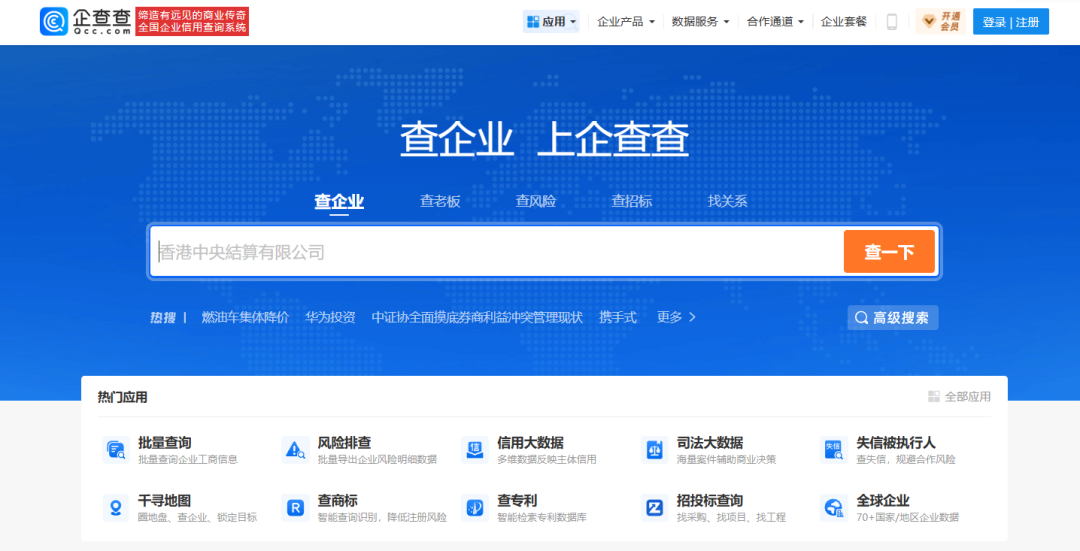
Task: Select the 查企业 tab
Action: click(x=339, y=201)
